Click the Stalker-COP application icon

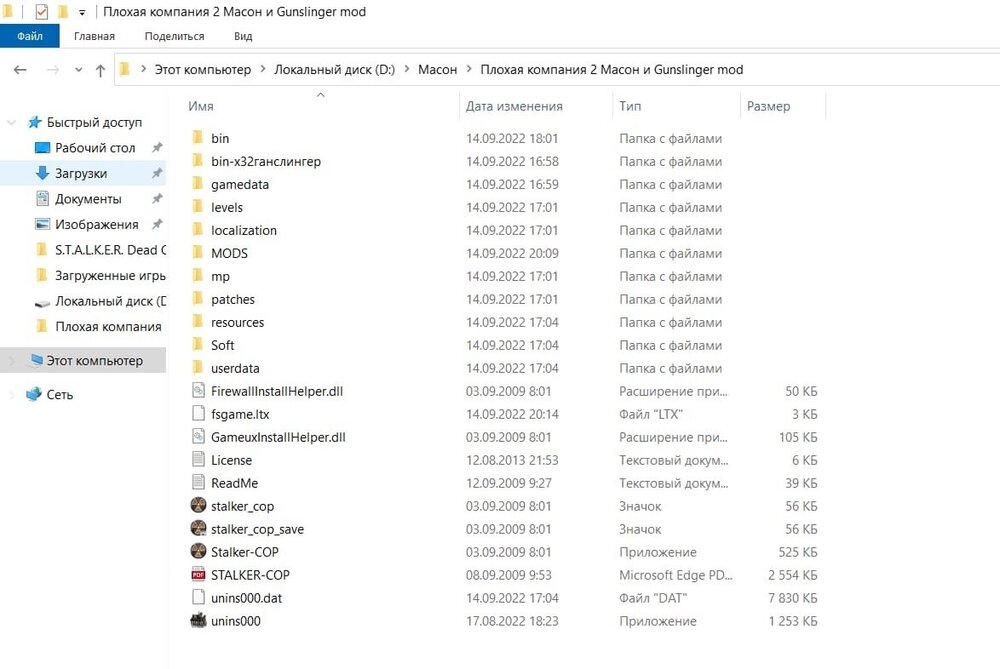[x=198, y=551]
